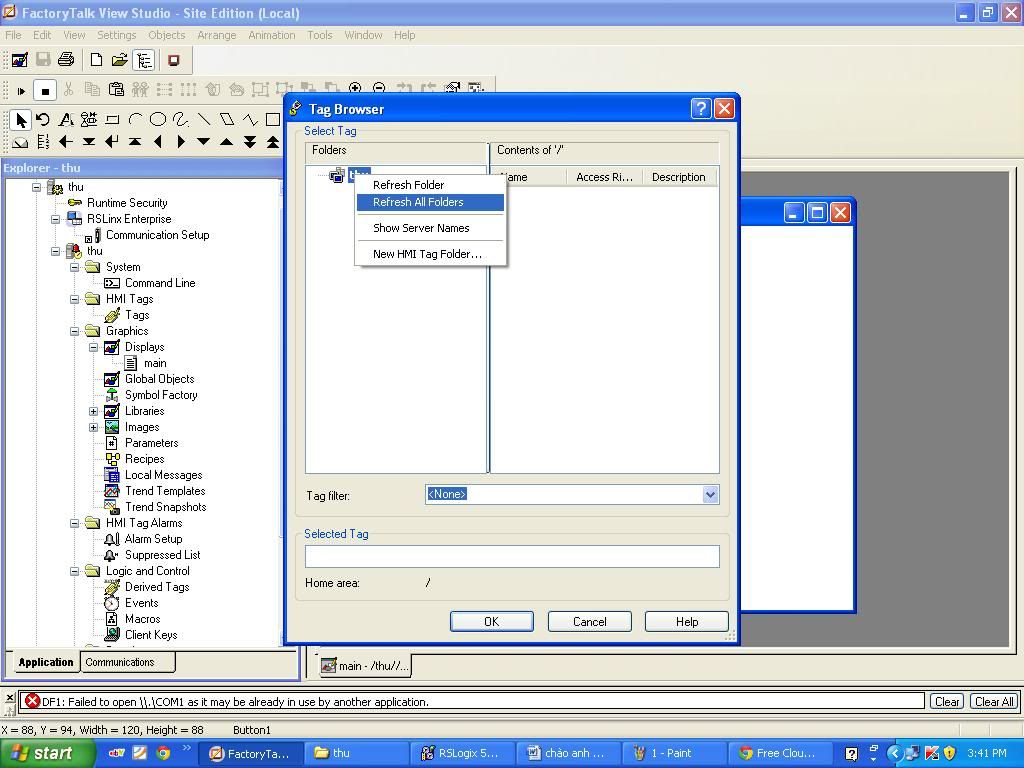Click the main display document tab
Viewport: 1024px width, 768px height.
(365, 665)
